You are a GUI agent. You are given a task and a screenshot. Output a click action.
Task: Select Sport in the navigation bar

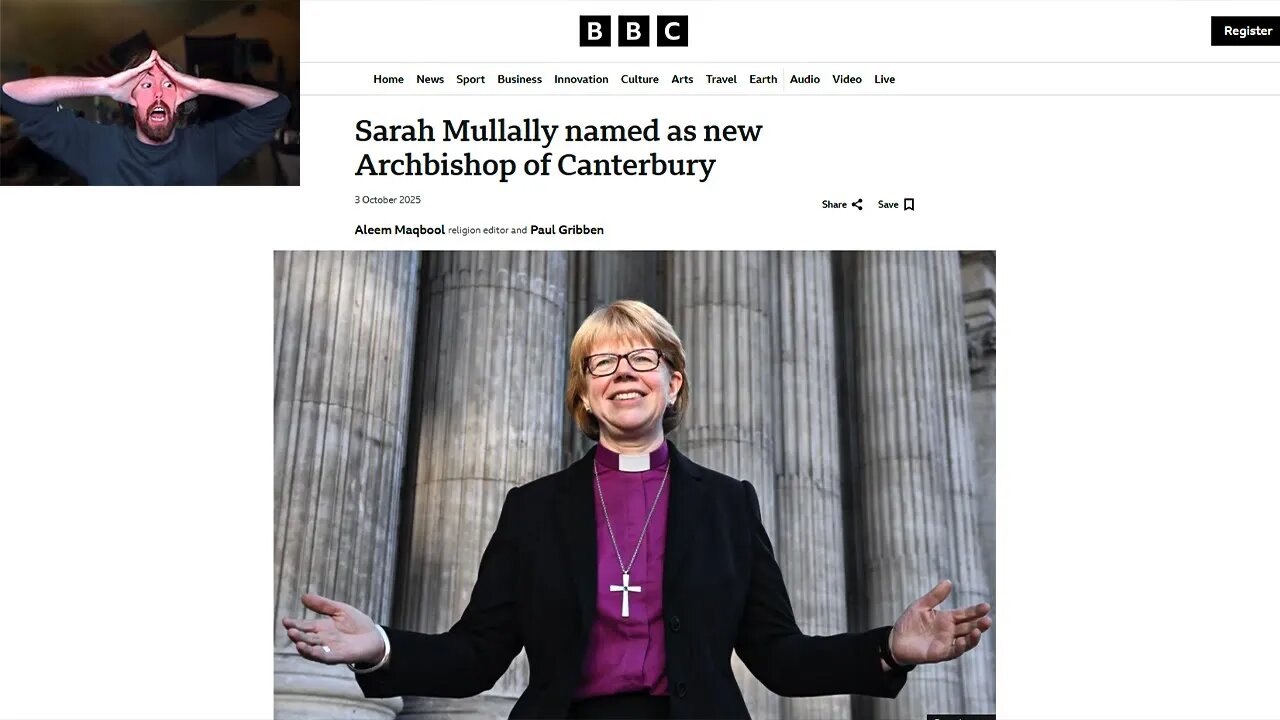click(470, 79)
